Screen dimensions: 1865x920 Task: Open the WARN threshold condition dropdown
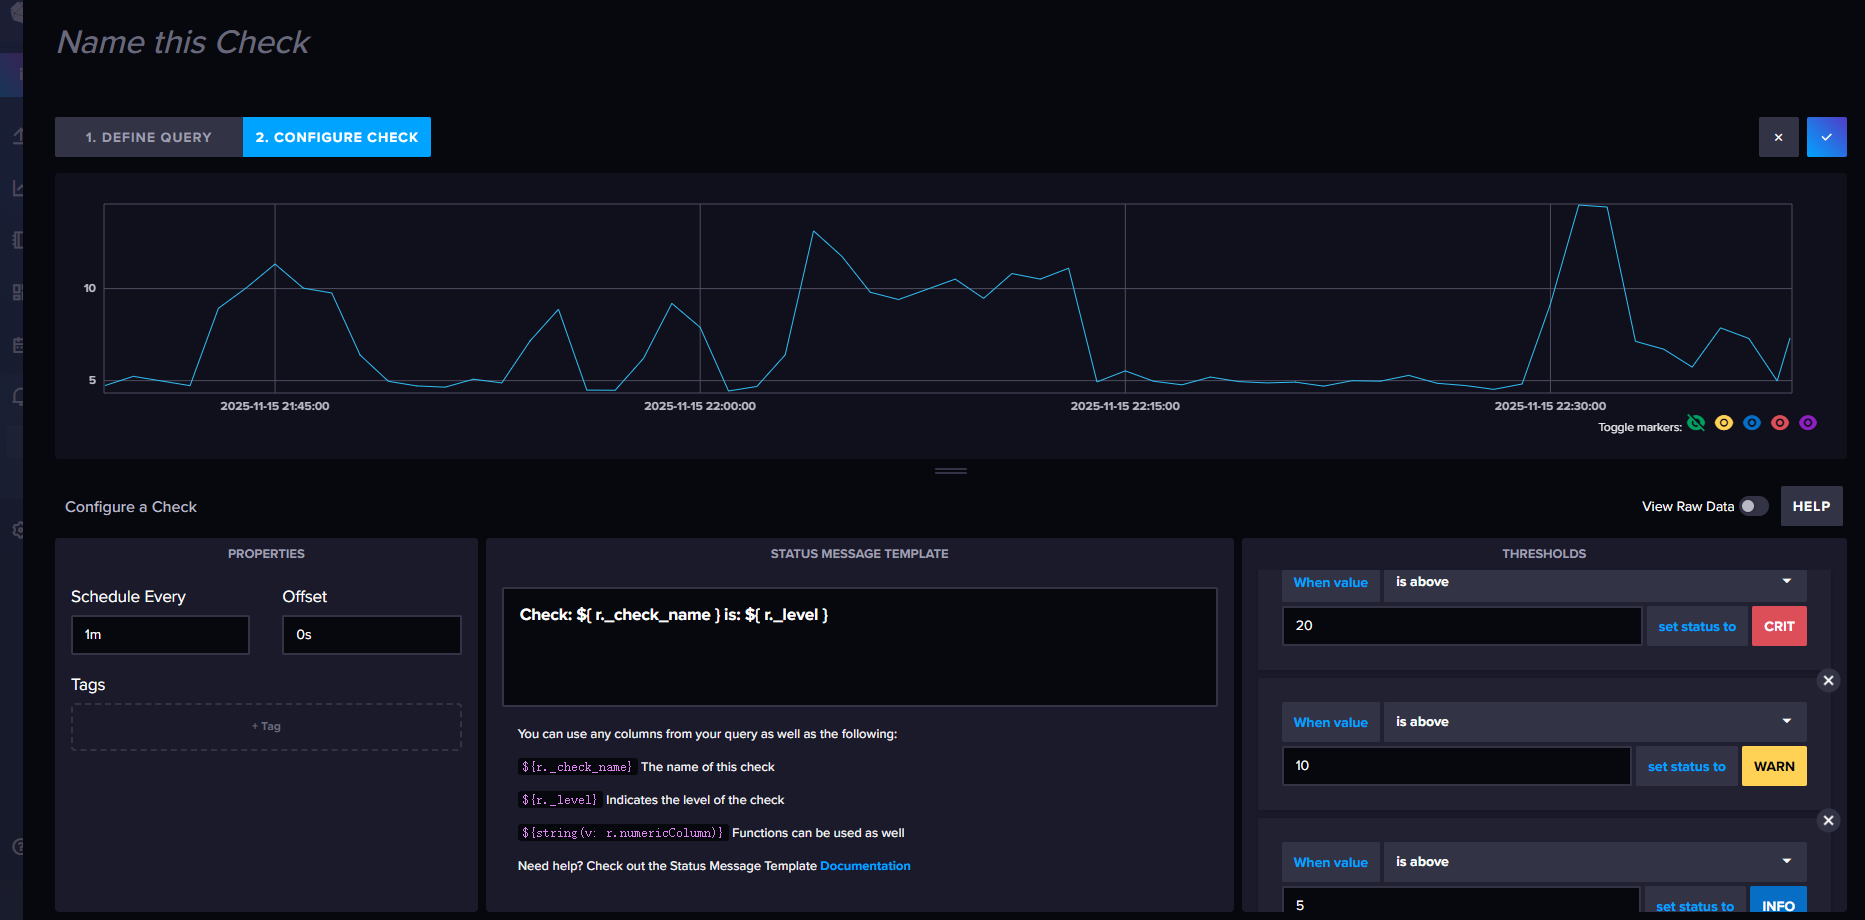pos(1594,722)
